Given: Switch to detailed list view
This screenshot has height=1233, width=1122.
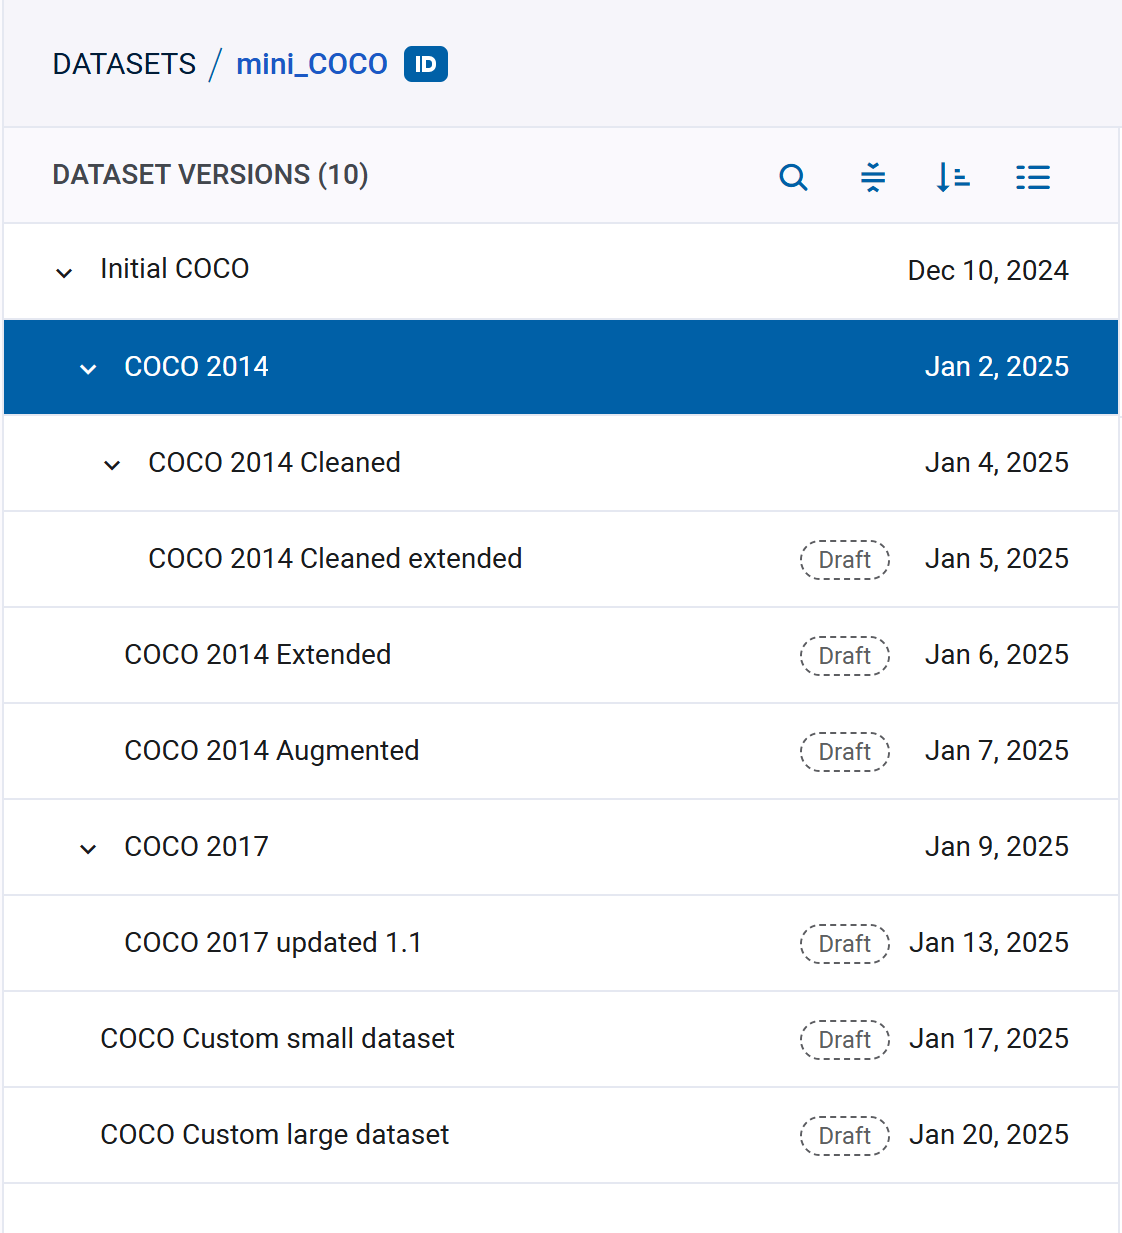Looking at the screenshot, I should coord(1033,177).
